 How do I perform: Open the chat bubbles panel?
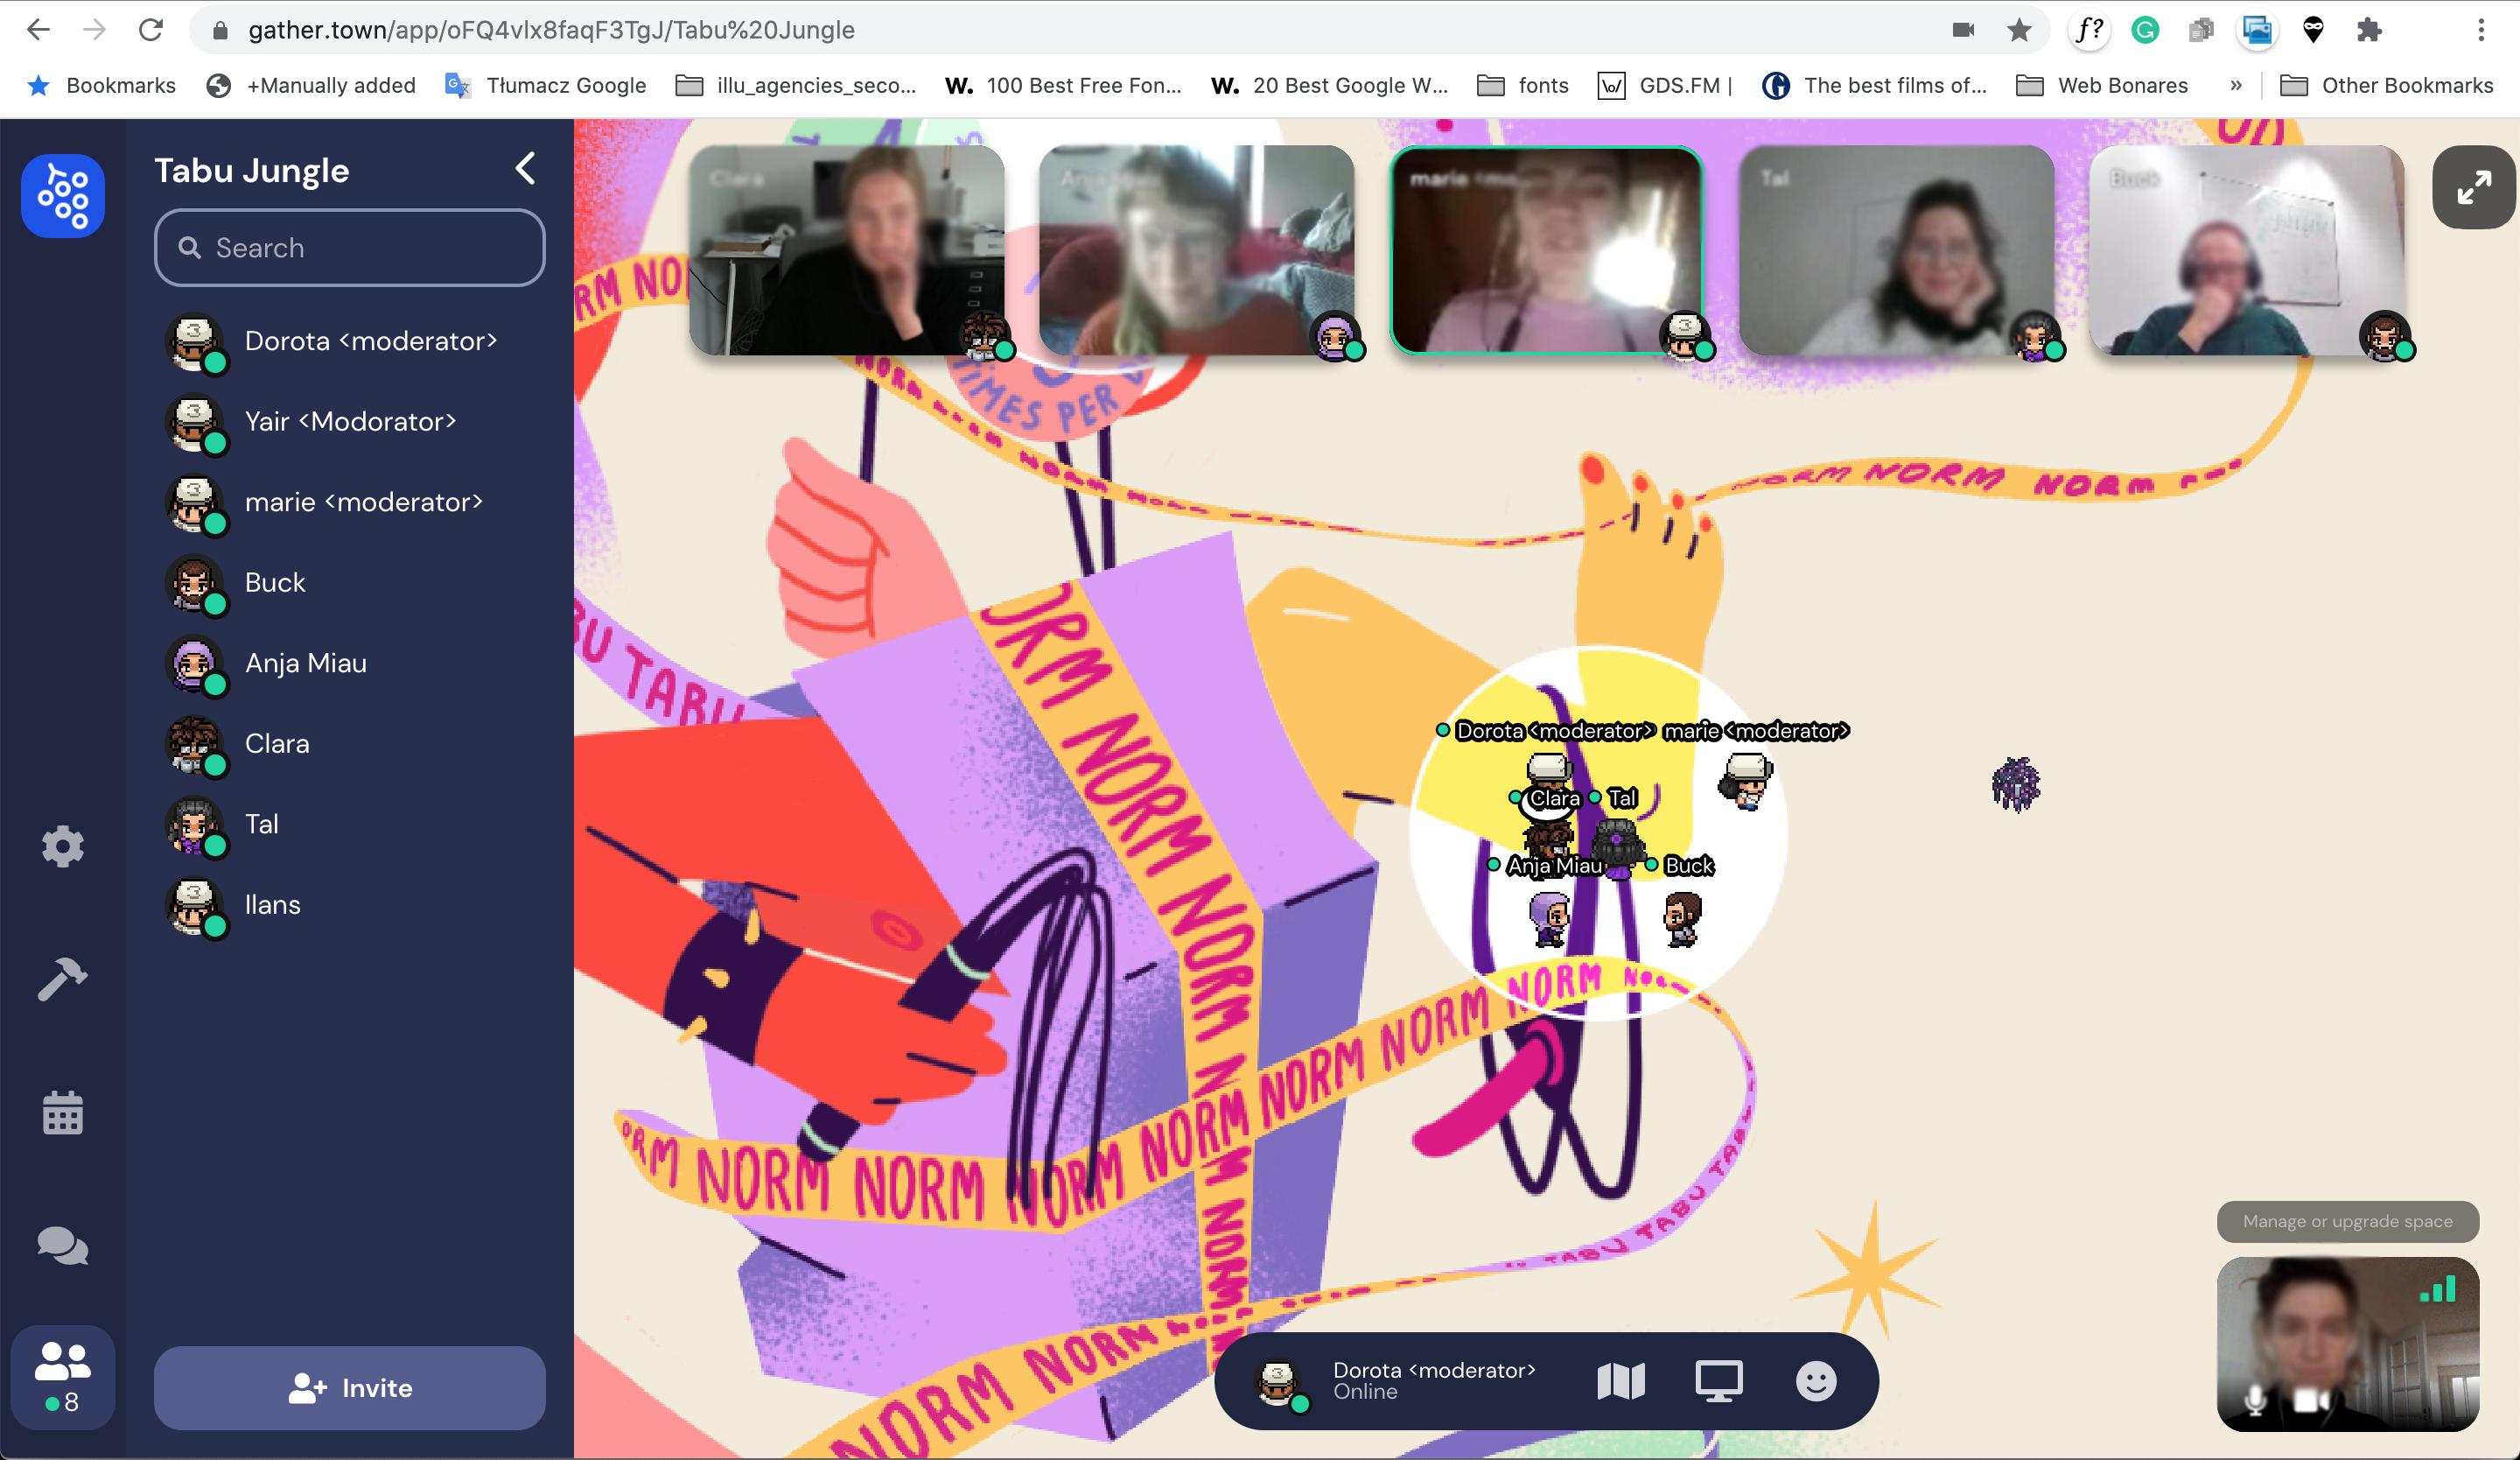(63, 1246)
